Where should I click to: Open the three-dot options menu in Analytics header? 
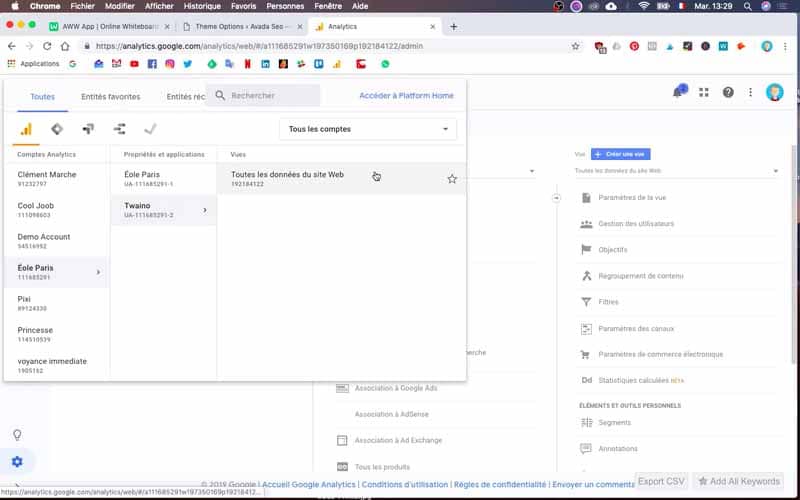tap(751, 92)
